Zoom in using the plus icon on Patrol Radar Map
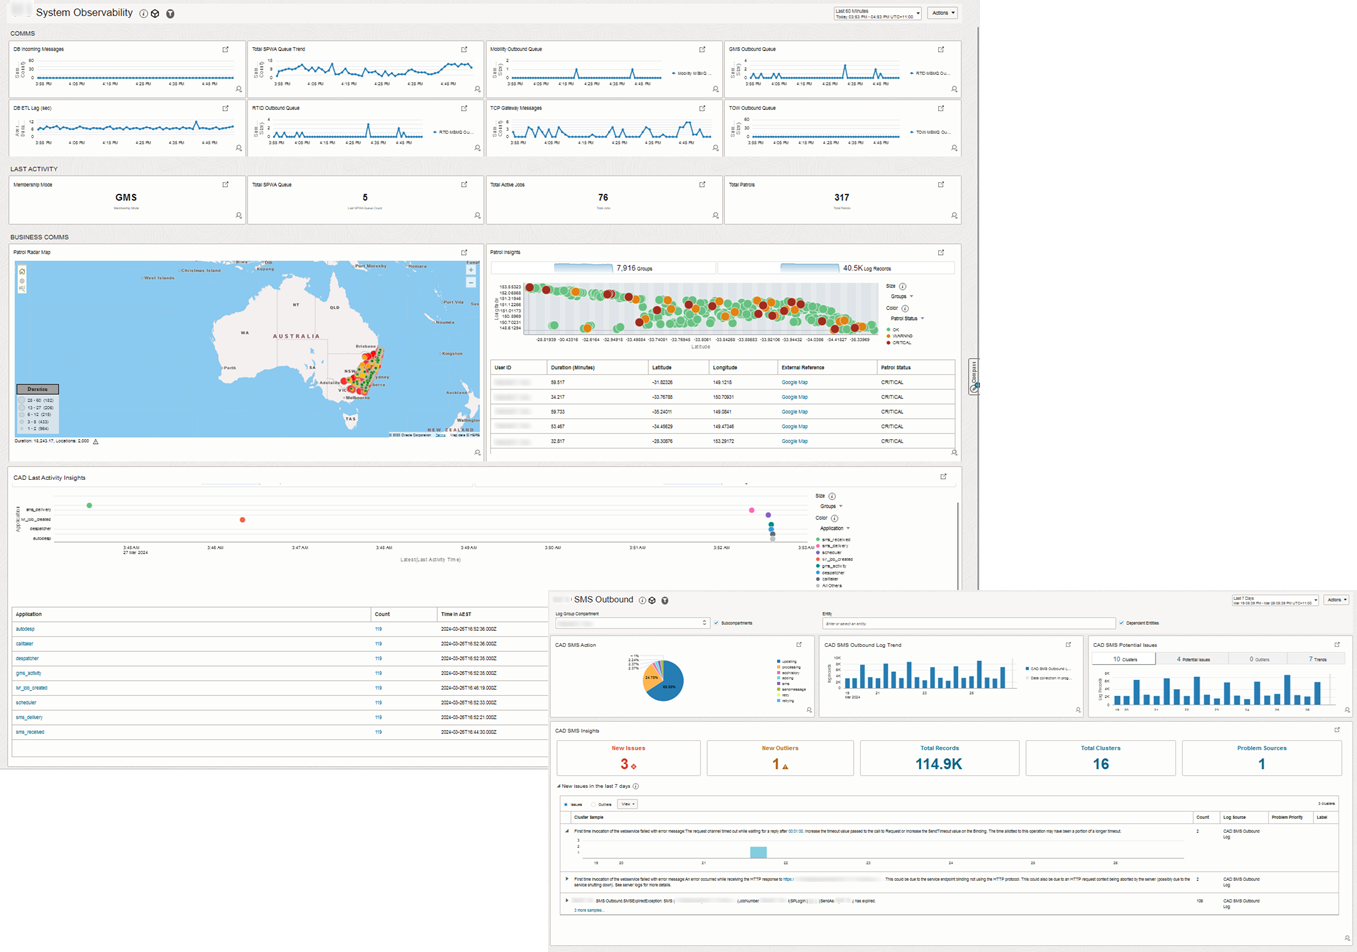1357x952 pixels. click(x=471, y=270)
